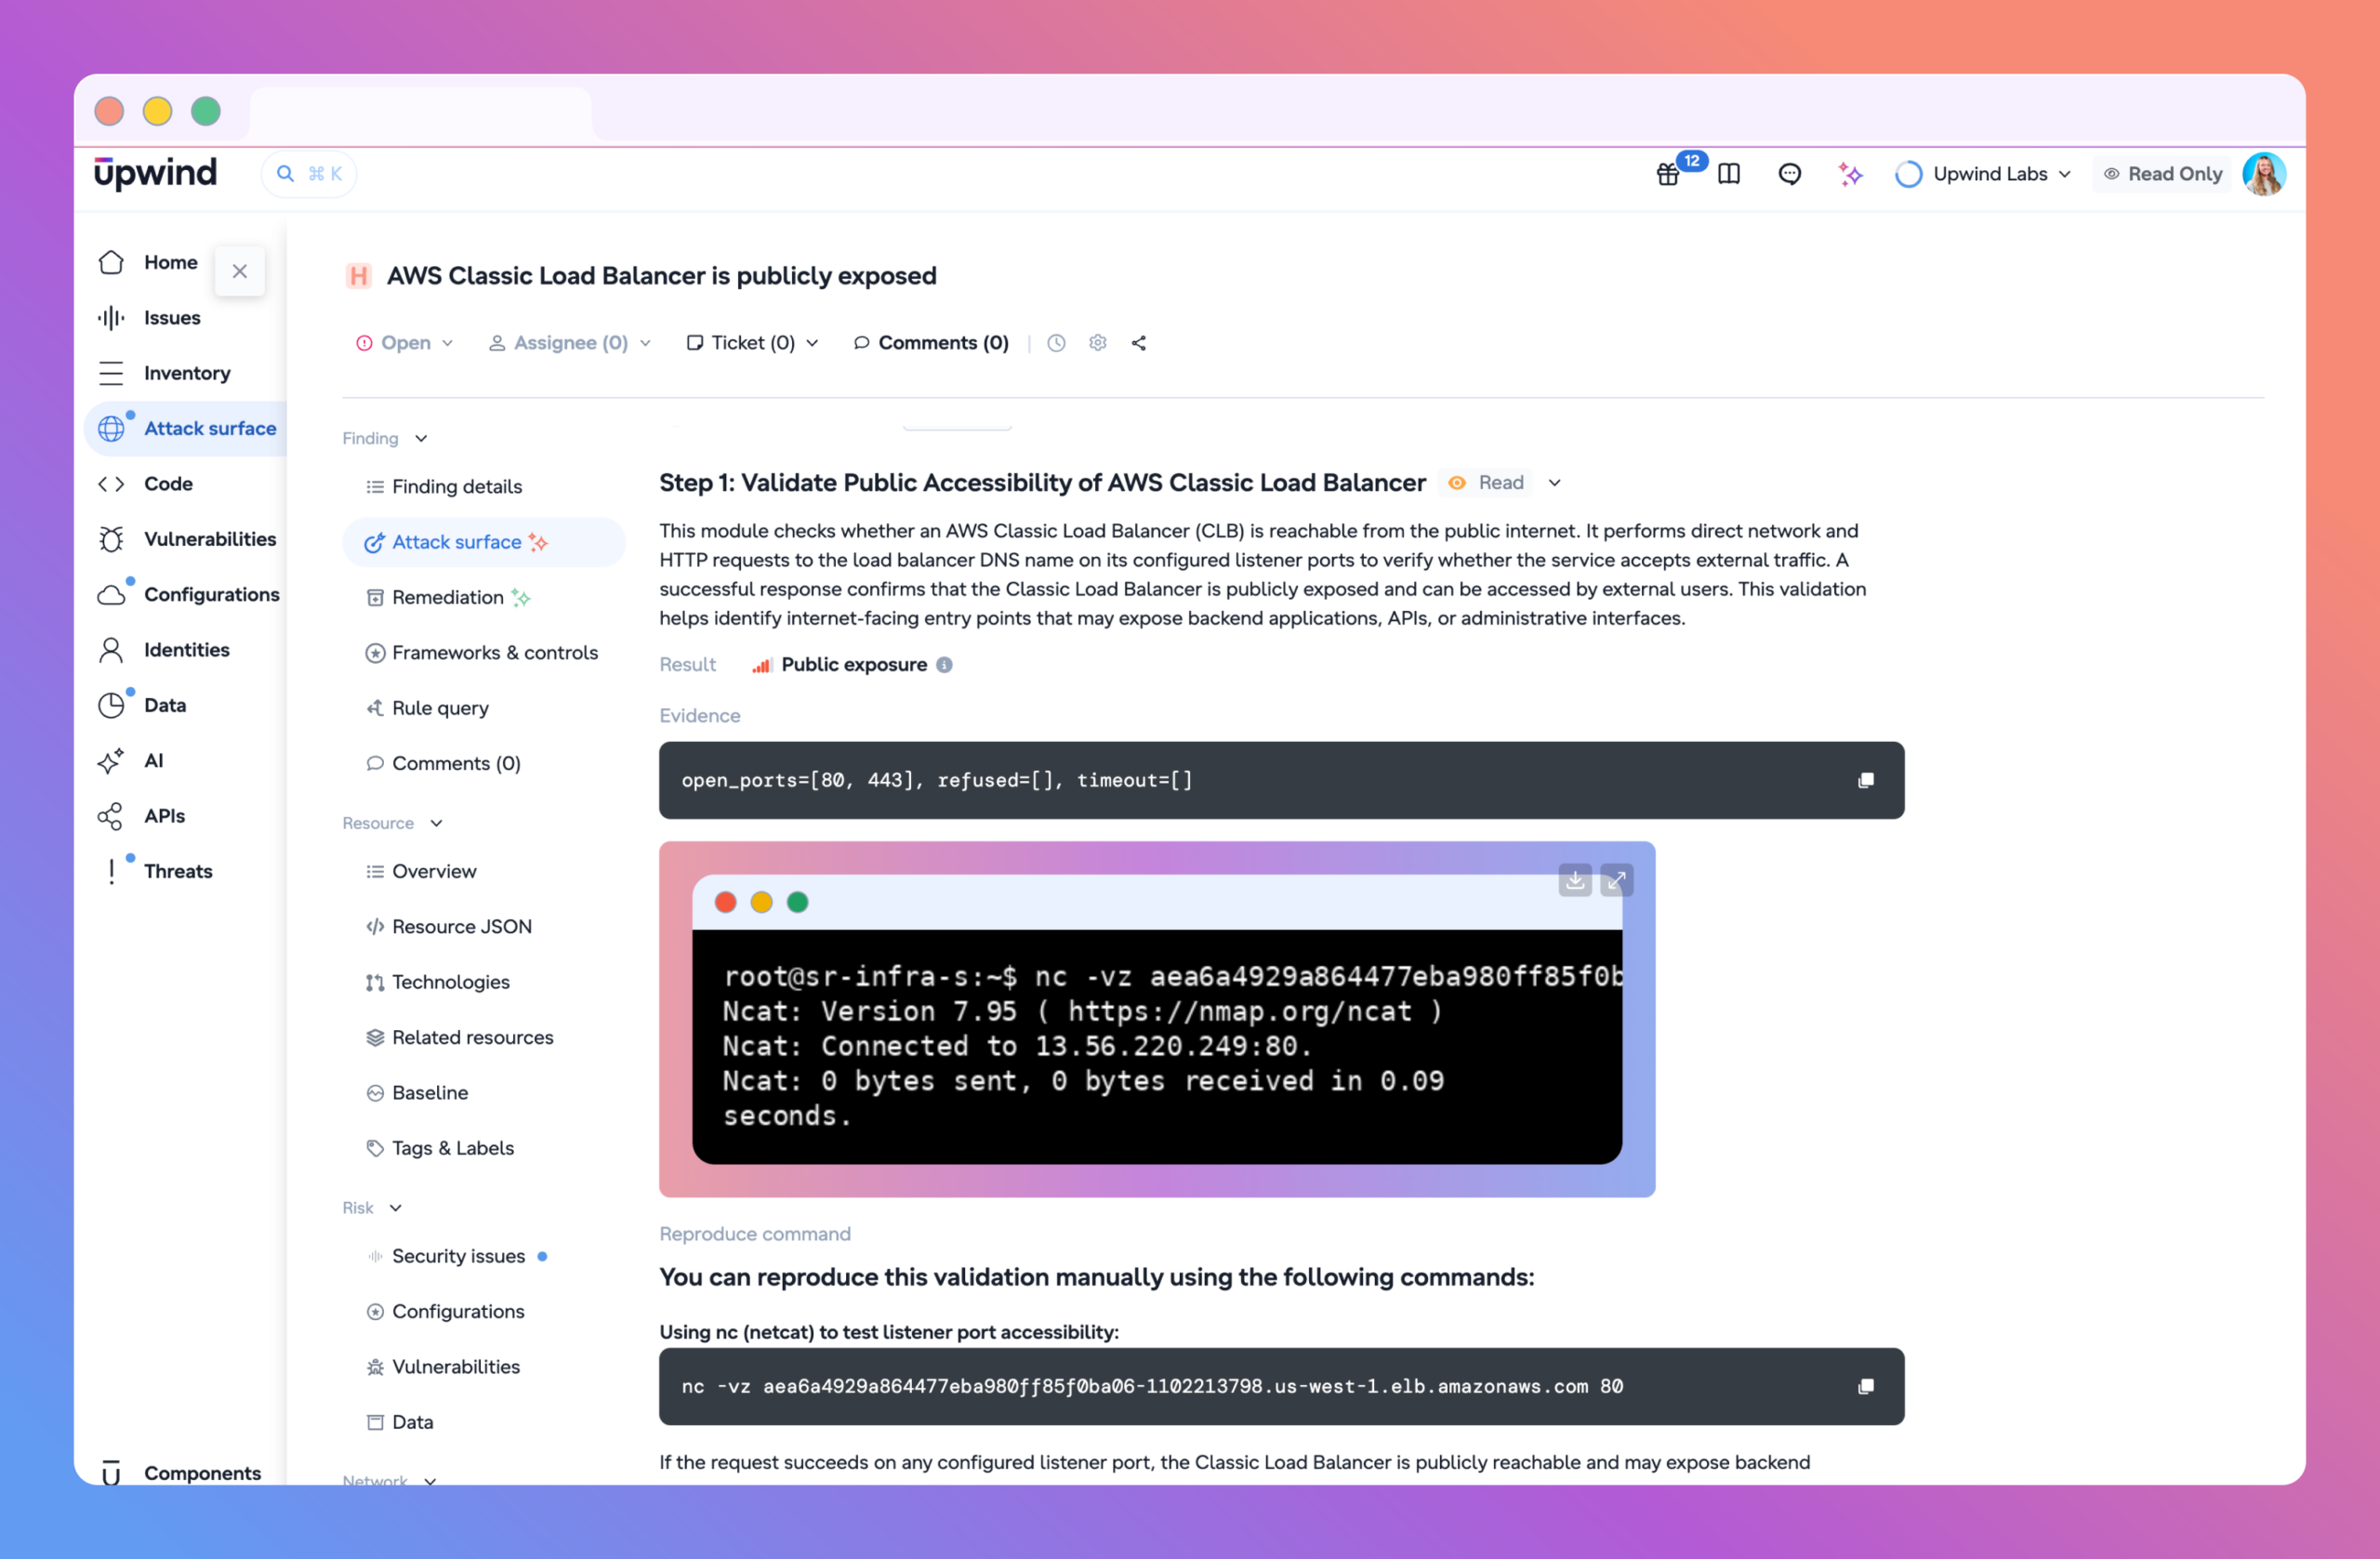Open Data in the main sidebar

point(142,705)
